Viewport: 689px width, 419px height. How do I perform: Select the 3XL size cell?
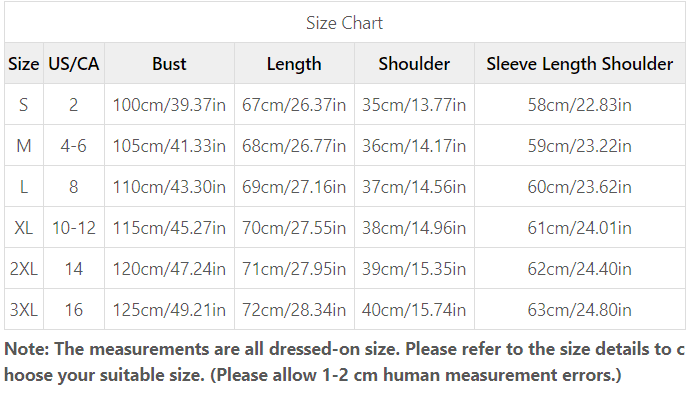(24, 310)
